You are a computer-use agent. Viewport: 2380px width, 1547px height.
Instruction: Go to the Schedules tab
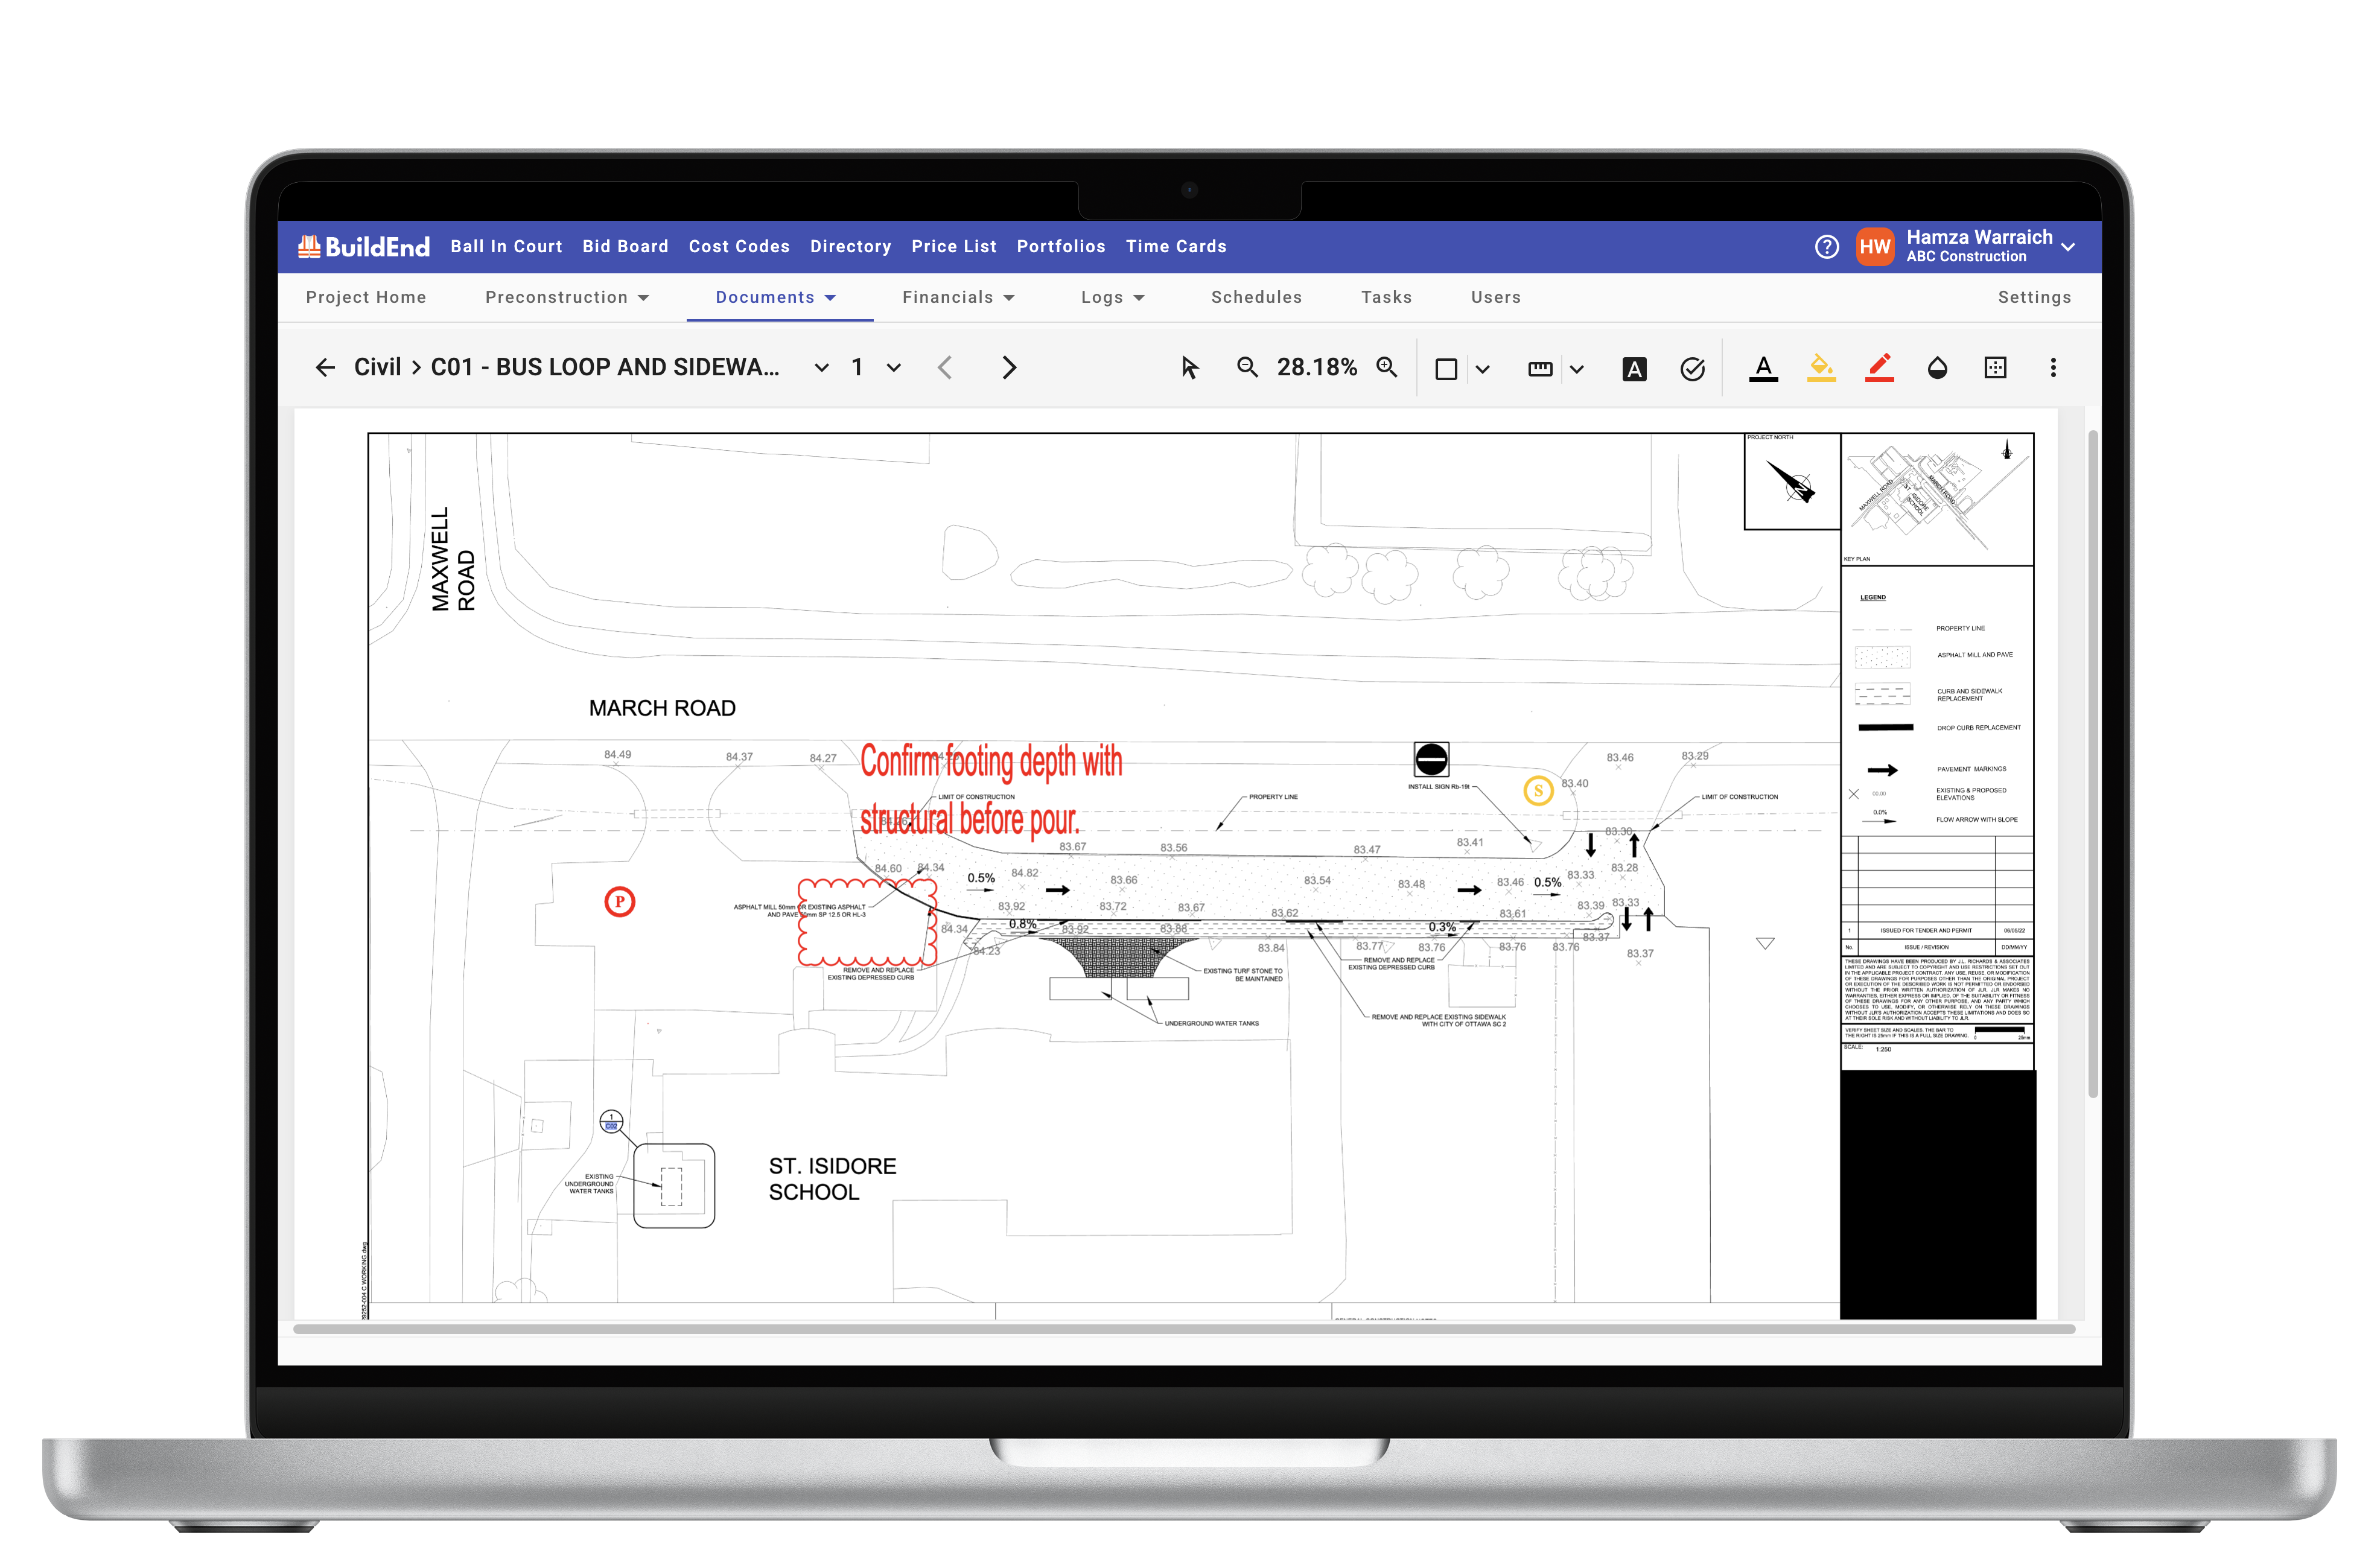1256,297
